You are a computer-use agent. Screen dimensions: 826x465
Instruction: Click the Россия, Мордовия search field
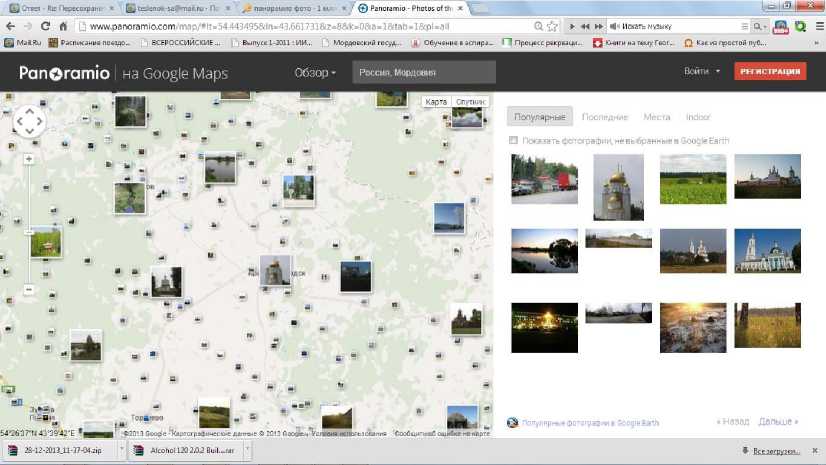424,73
